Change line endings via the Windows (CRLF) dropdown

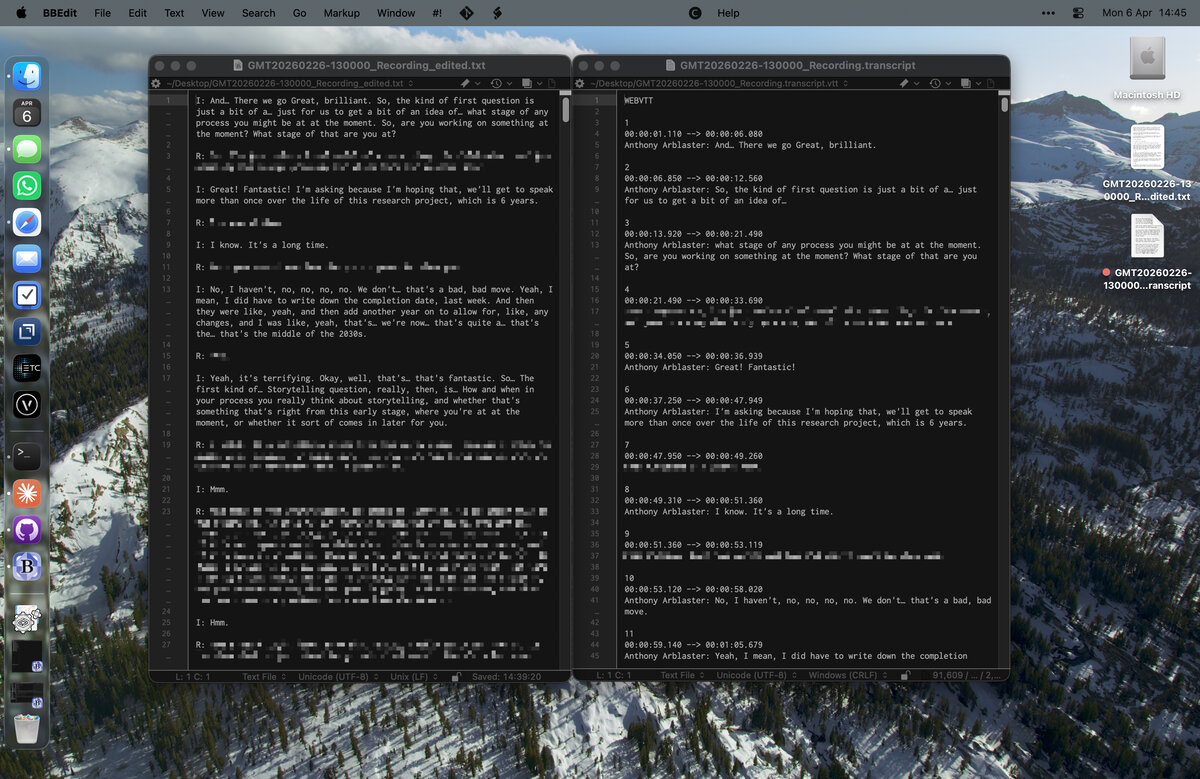coord(843,676)
